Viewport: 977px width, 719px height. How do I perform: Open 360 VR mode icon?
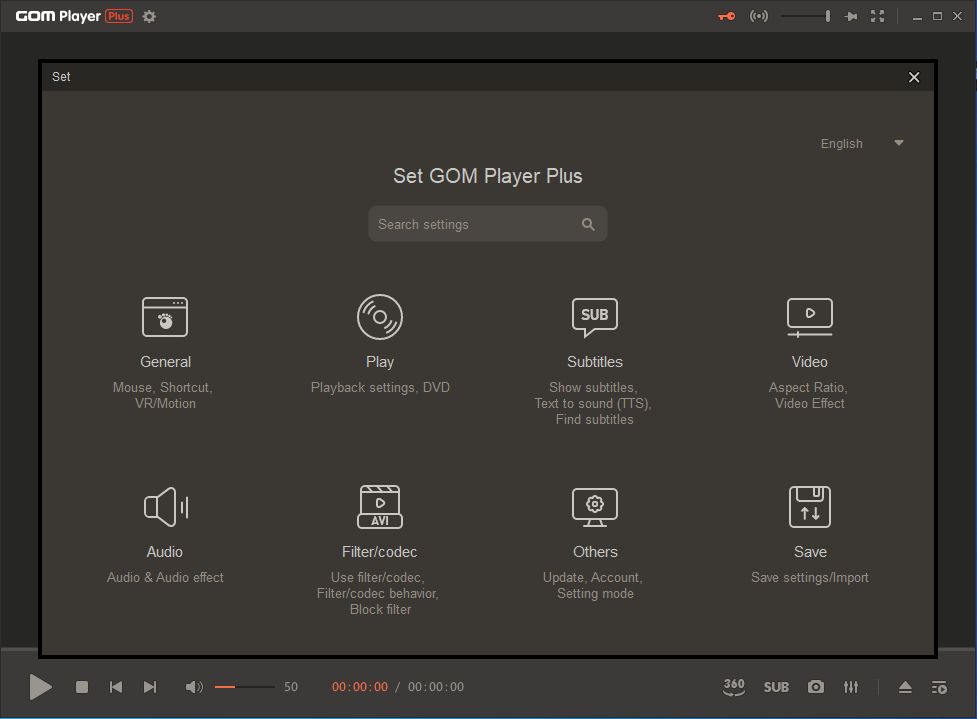click(x=734, y=687)
